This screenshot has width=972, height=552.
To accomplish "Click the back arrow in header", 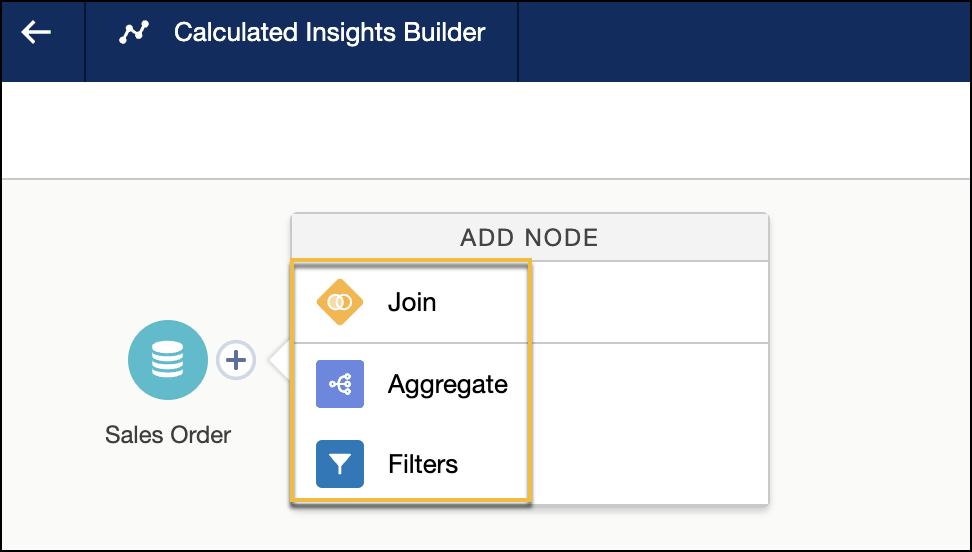I will click(36, 33).
